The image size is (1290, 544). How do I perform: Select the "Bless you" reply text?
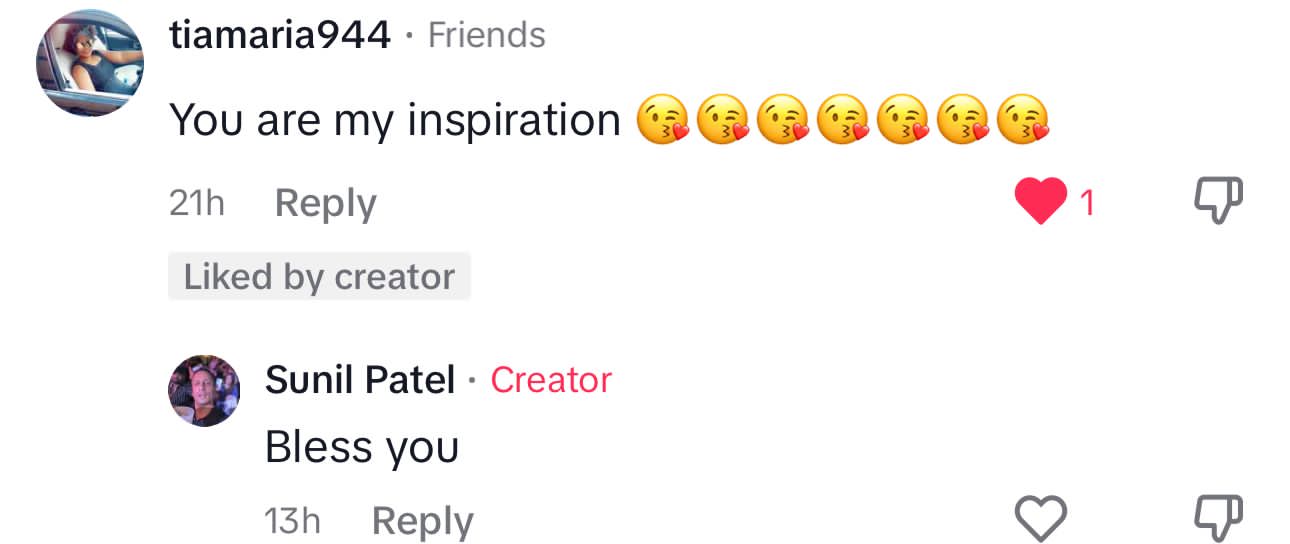click(x=361, y=447)
